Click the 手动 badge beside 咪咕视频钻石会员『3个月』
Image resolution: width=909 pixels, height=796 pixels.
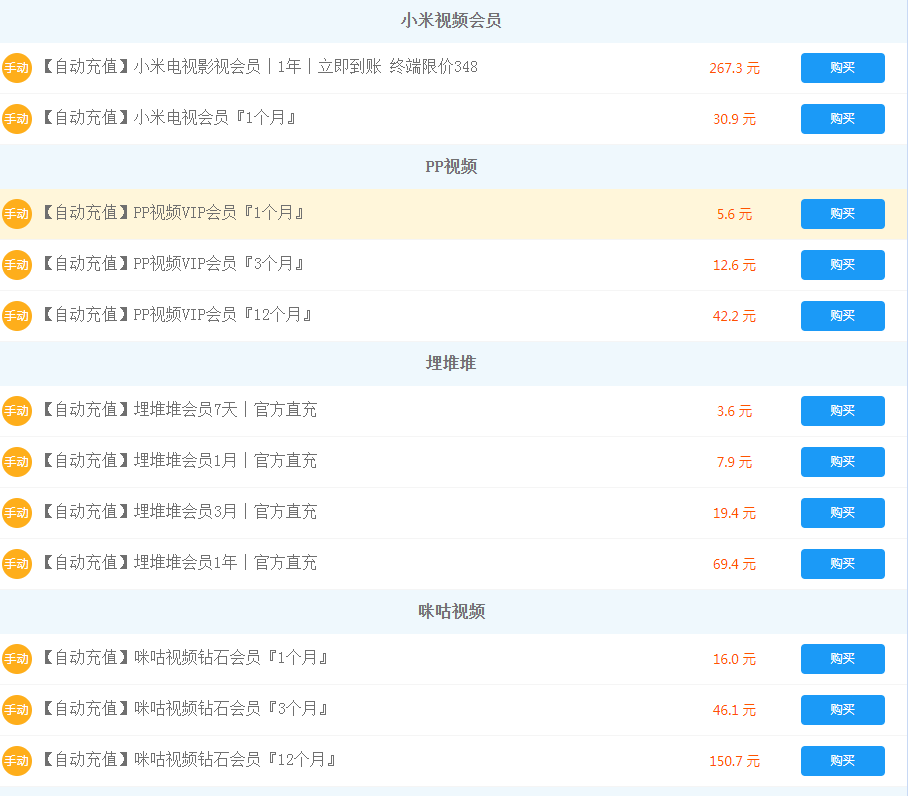click(16, 710)
